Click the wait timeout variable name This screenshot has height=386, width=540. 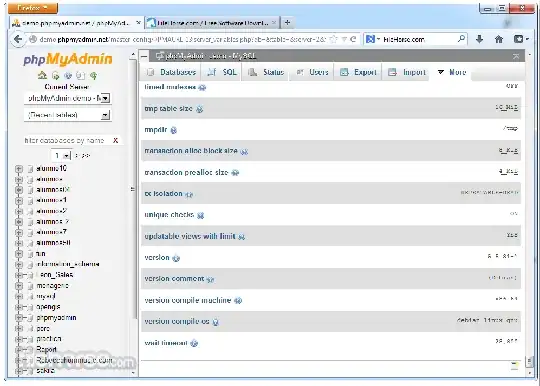click(166, 343)
